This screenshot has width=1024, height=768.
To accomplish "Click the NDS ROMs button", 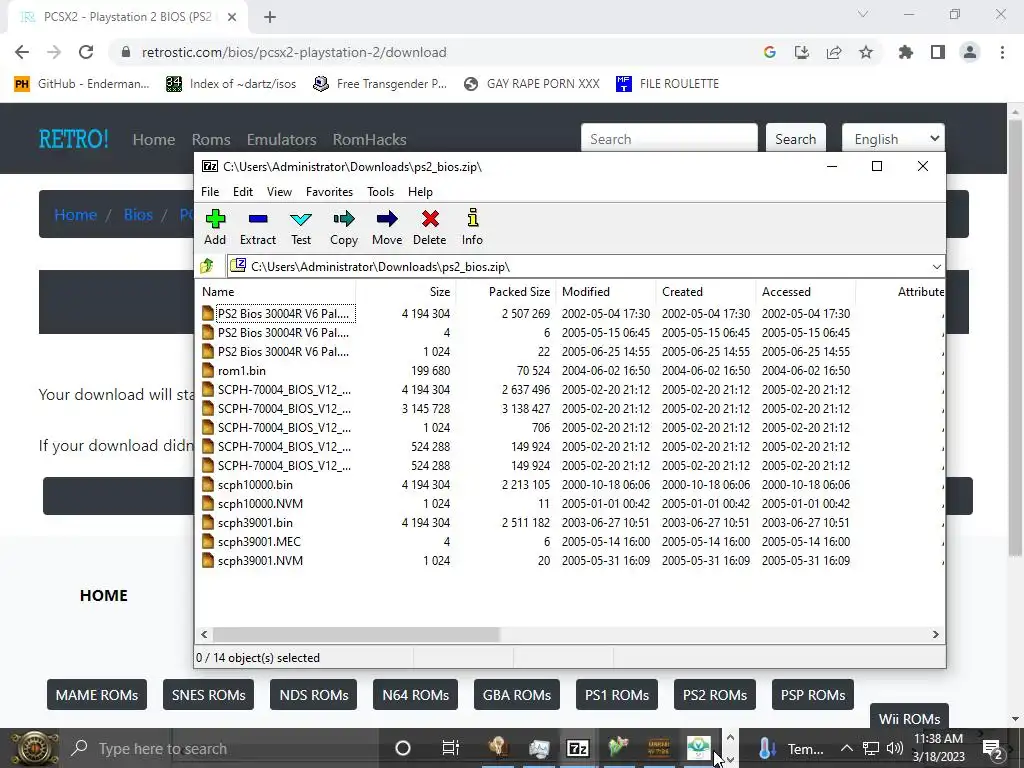I will click(x=313, y=695).
